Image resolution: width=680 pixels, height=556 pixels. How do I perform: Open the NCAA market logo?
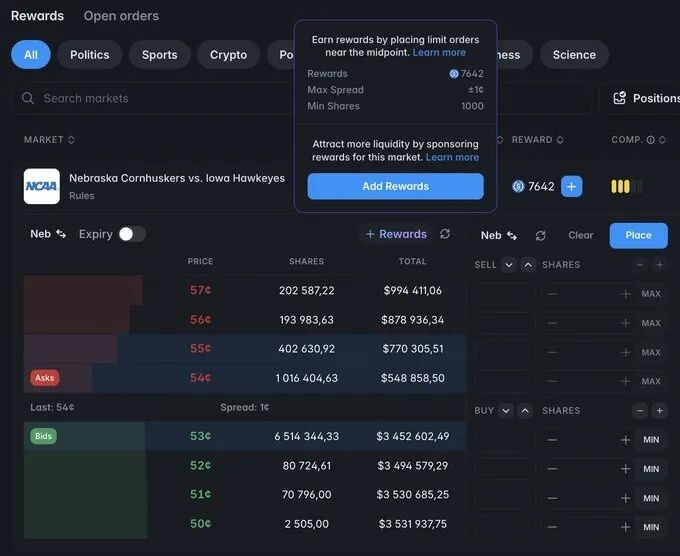(42, 186)
